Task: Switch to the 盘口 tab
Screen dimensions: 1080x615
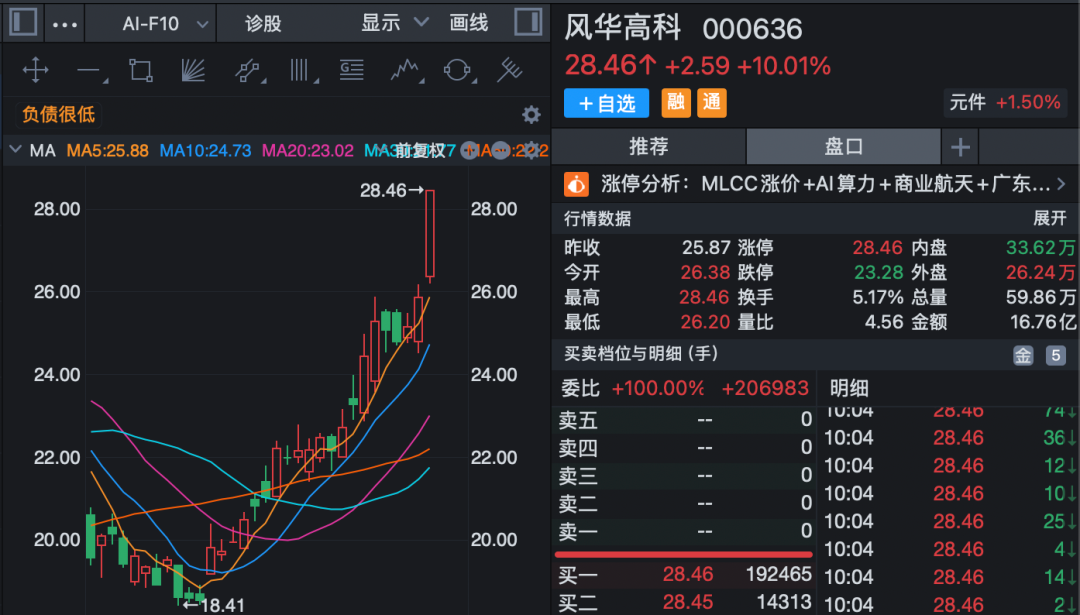Action: pos(844,147)
